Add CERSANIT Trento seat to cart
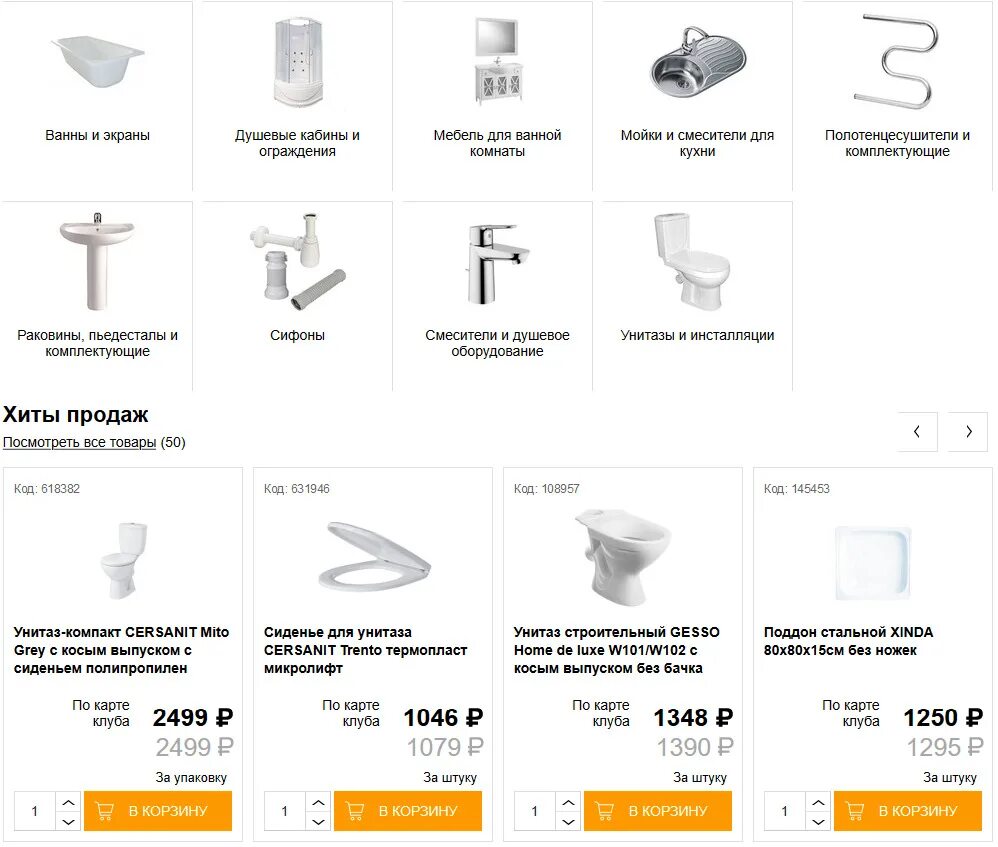The height and width of the screenshot is (847, 998). tap(407, 811)
